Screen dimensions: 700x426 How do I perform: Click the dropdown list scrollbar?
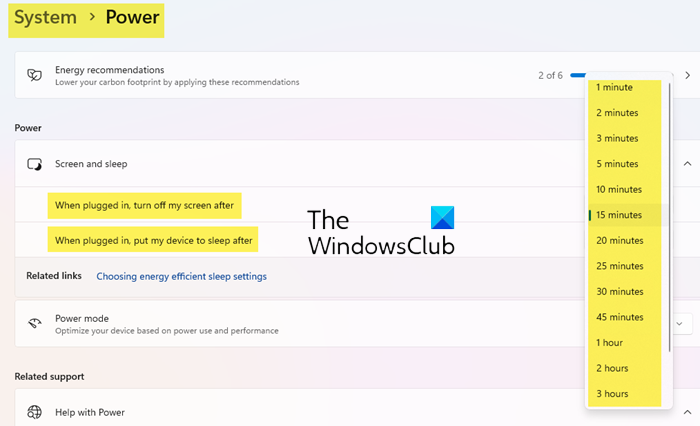coord(670,217)
